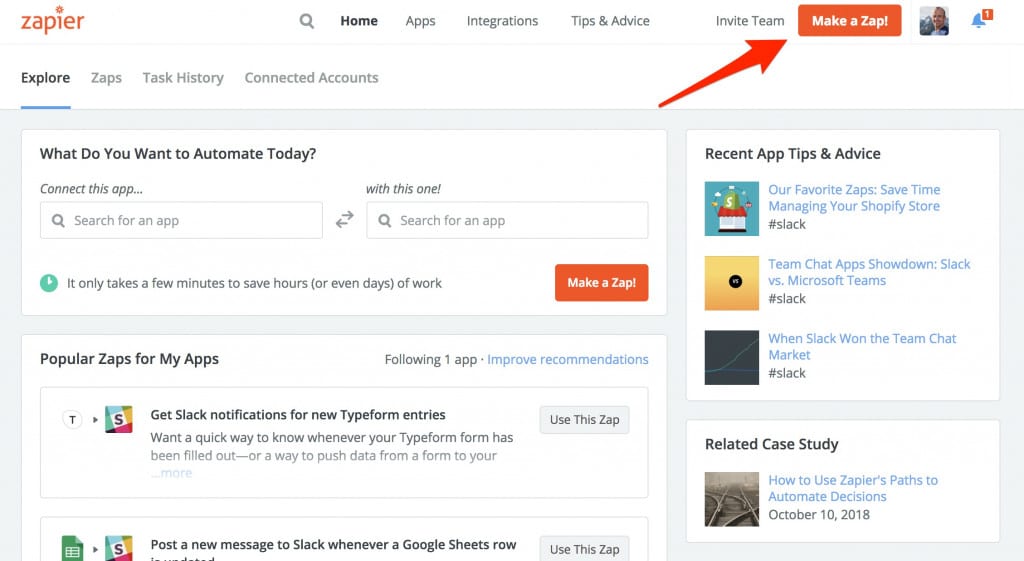Open 'Get Slack notifications for new Typeform entries' title

[298, 415]
